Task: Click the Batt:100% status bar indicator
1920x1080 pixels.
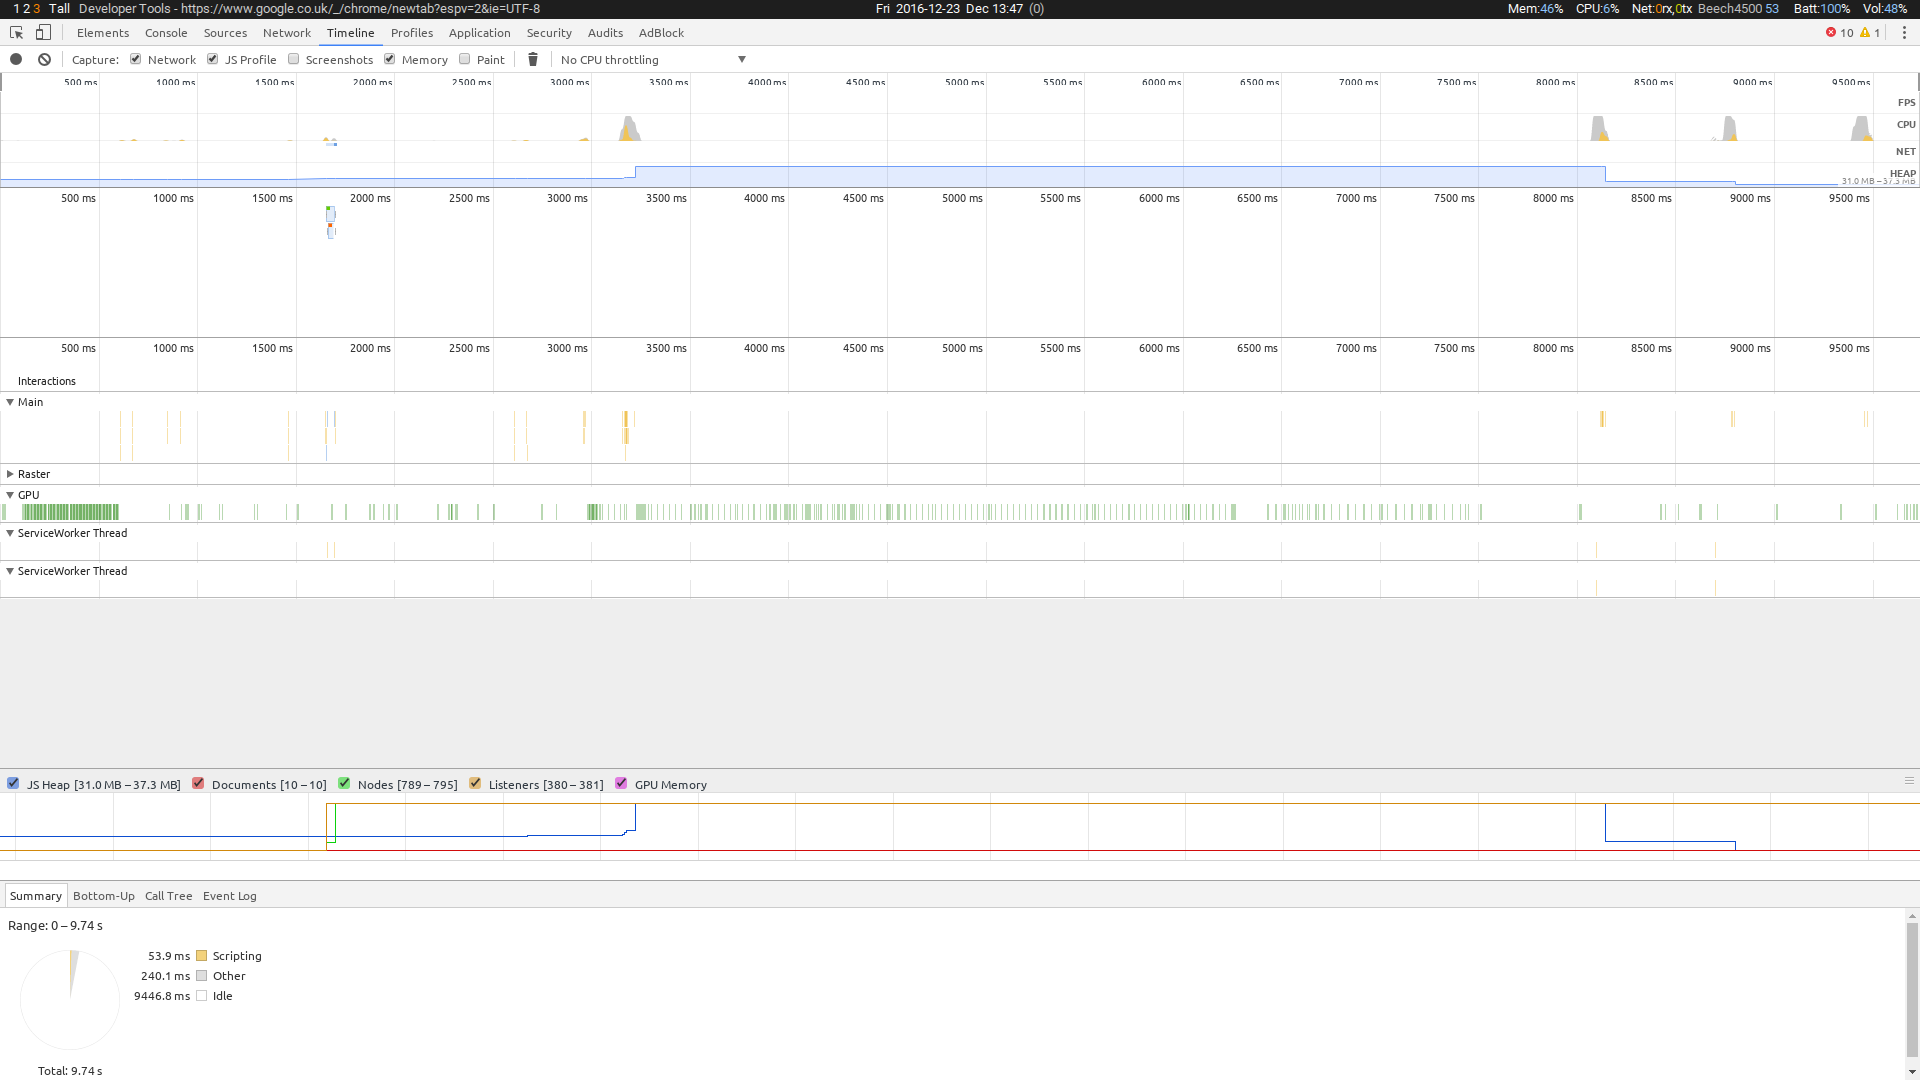Action: 1822,9
